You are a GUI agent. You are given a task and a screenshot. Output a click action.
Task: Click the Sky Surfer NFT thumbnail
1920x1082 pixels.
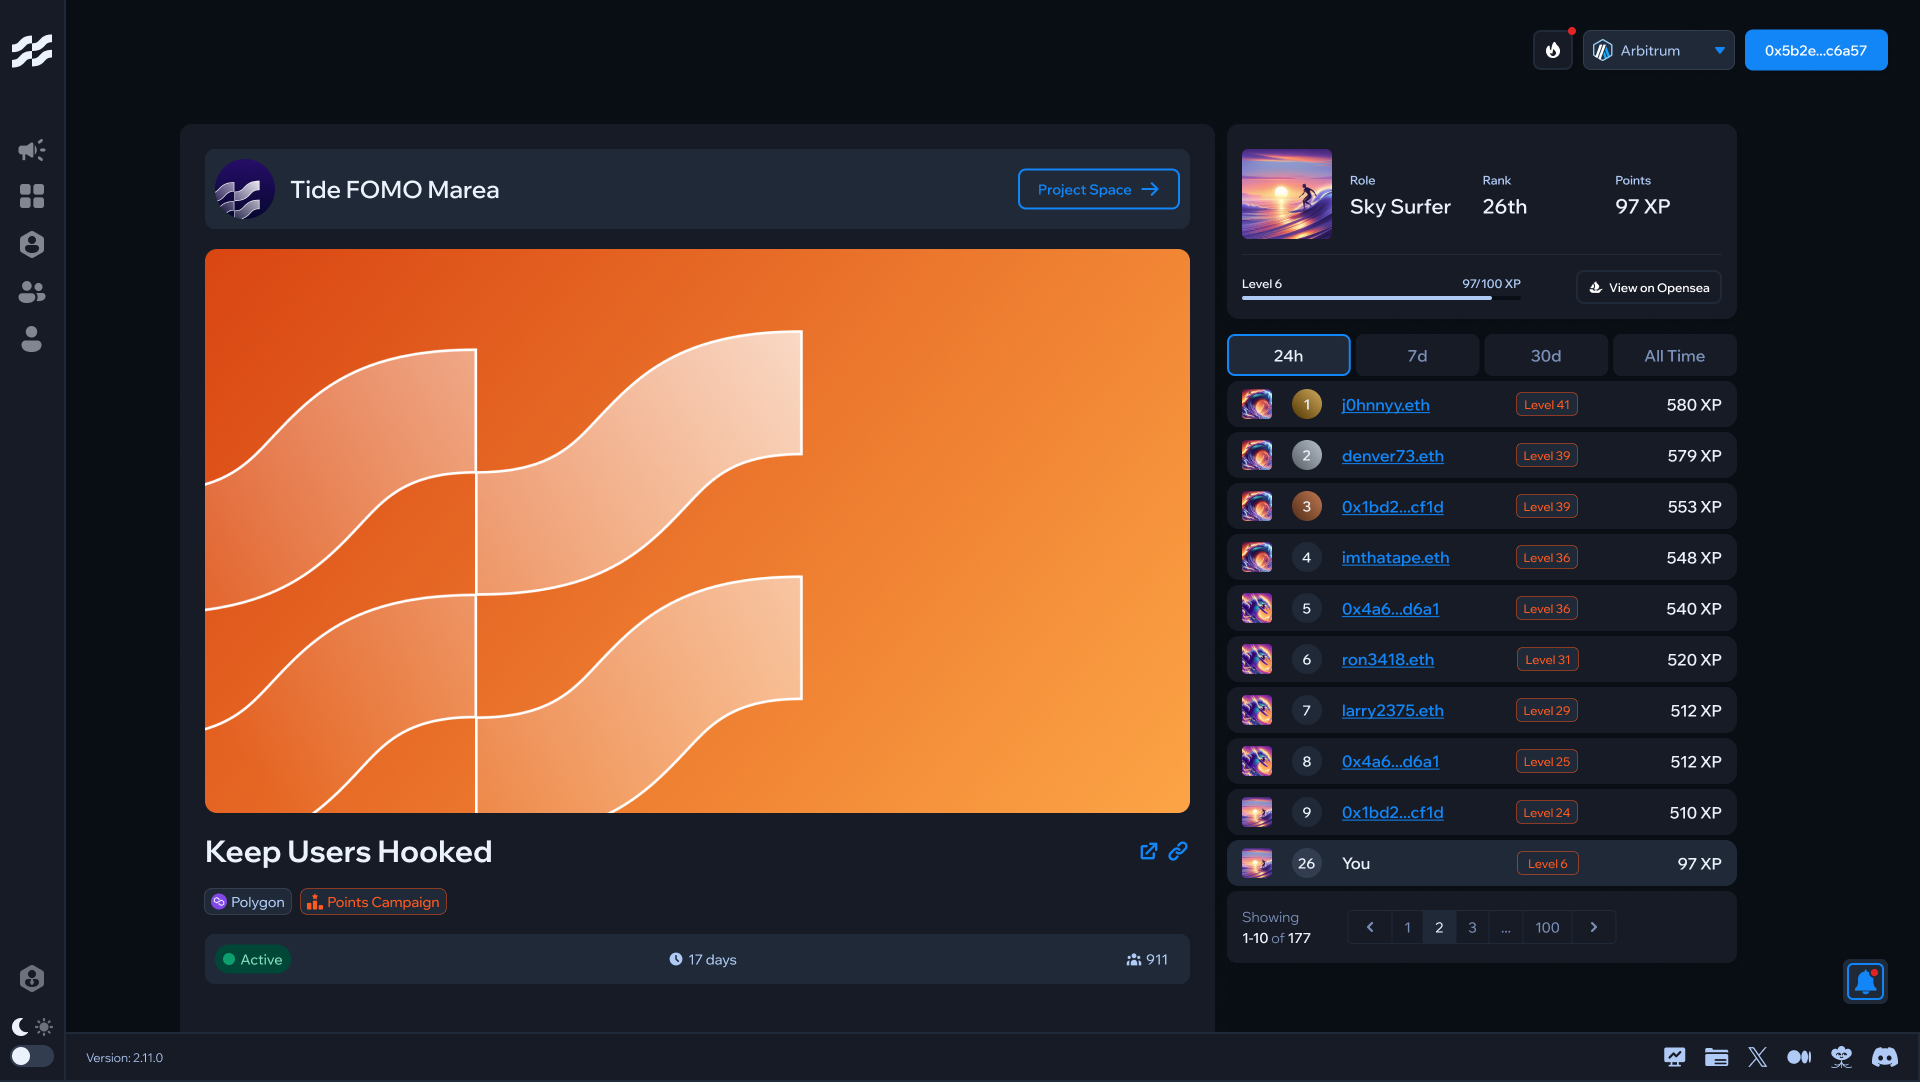tap(1286, 194)
